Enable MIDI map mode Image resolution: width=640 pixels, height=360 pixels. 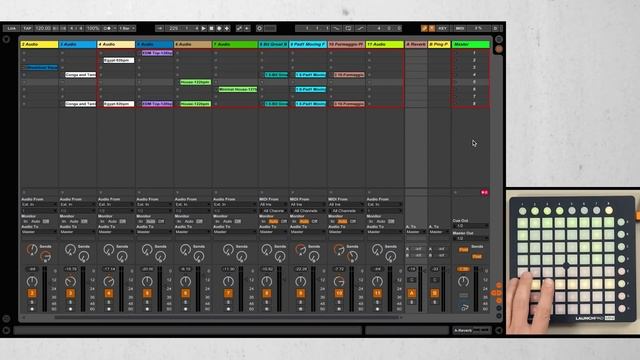(x=460, y=28)
